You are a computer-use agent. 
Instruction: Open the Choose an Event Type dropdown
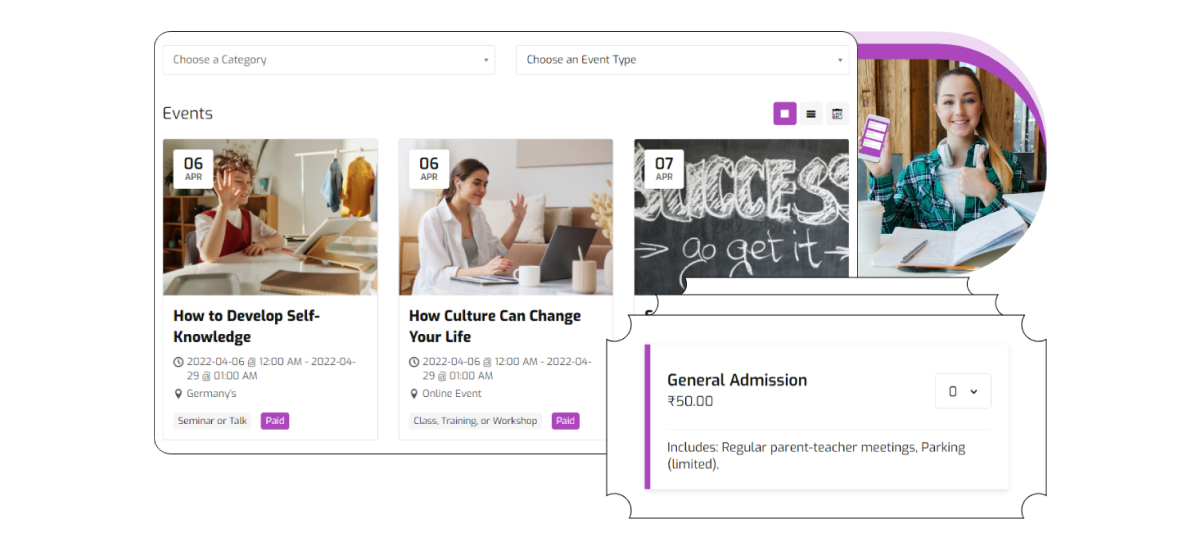coord(682,60)
